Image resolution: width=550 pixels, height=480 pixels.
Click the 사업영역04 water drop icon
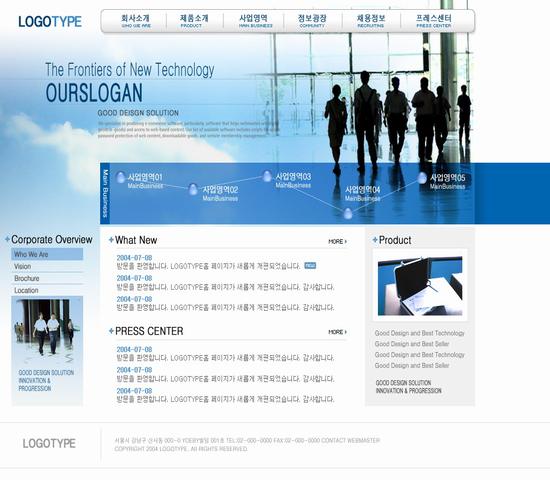pyautogui.click(x=348, y=213)
